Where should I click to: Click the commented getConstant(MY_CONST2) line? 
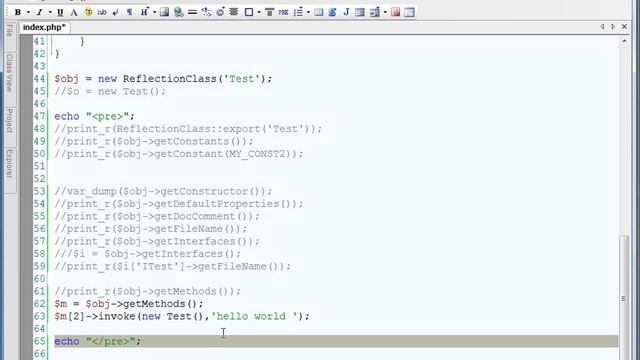coord(179,154)
